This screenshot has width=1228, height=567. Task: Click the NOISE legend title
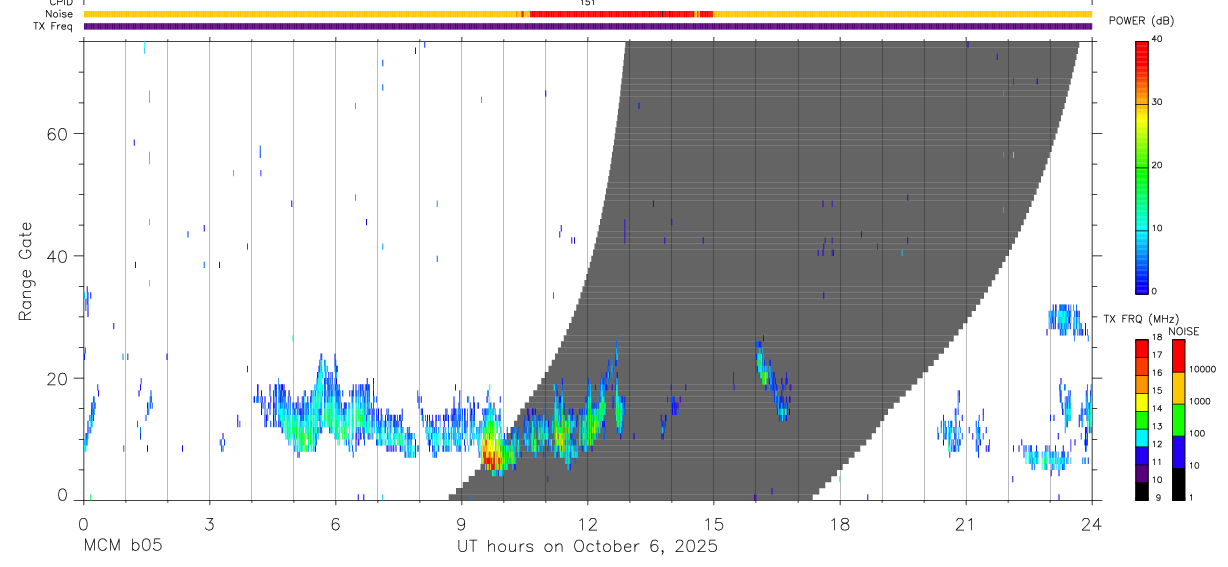(x=1184, y=331)
